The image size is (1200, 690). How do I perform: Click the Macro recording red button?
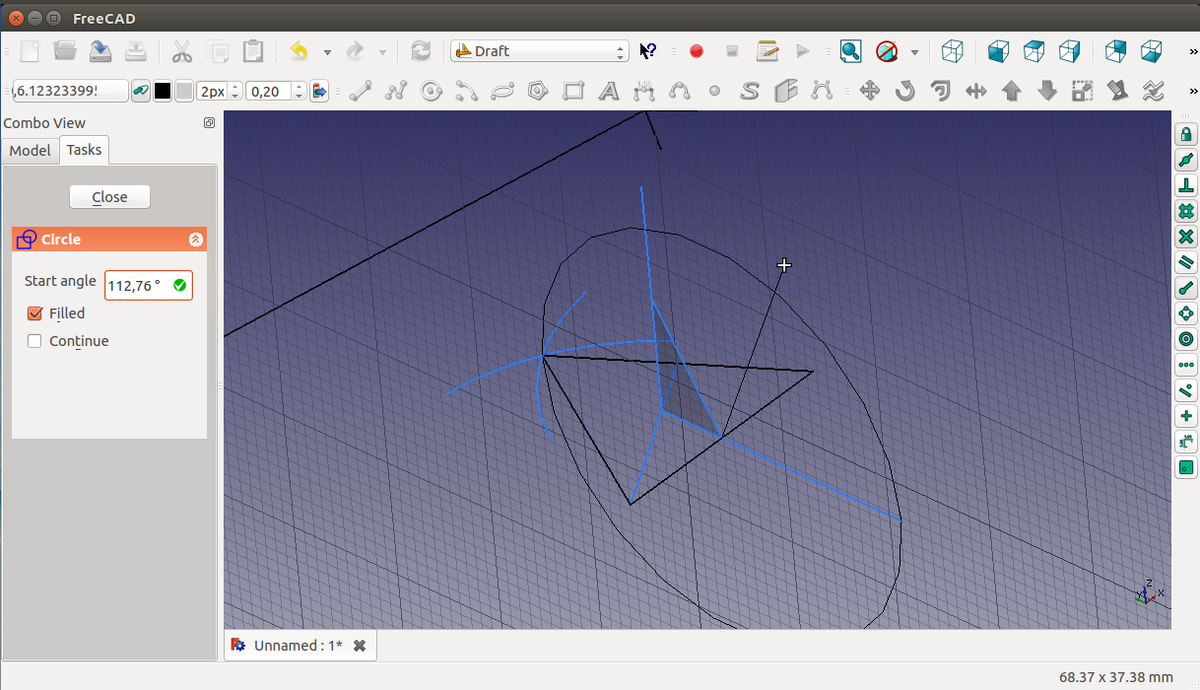pyautogui.click(x=696, y=51)
